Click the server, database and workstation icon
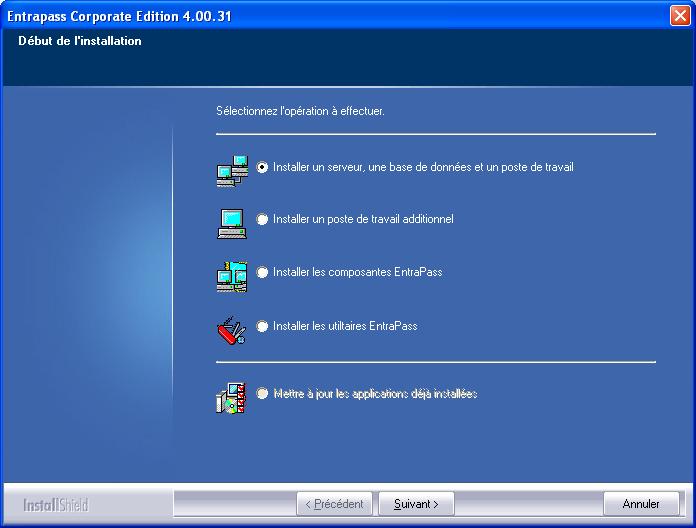The height and width of the screenshot is (528, 696). 232,171
